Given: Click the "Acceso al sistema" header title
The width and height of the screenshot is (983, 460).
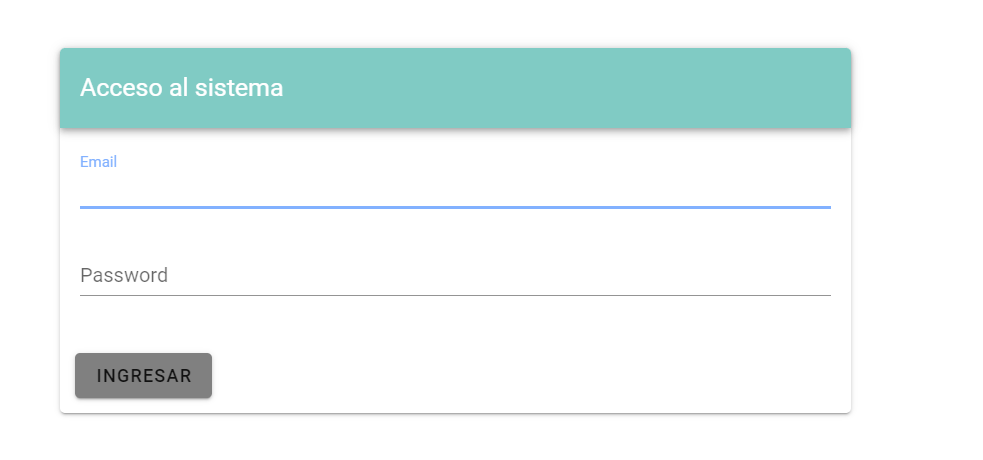Looking at the screenshot, I should point(181,88).
